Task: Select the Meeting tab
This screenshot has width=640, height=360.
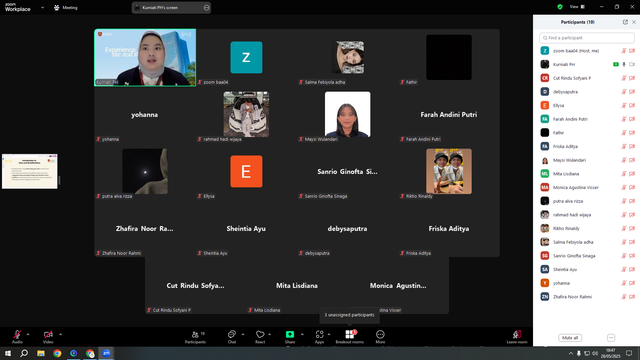Action: pos(66,7)
